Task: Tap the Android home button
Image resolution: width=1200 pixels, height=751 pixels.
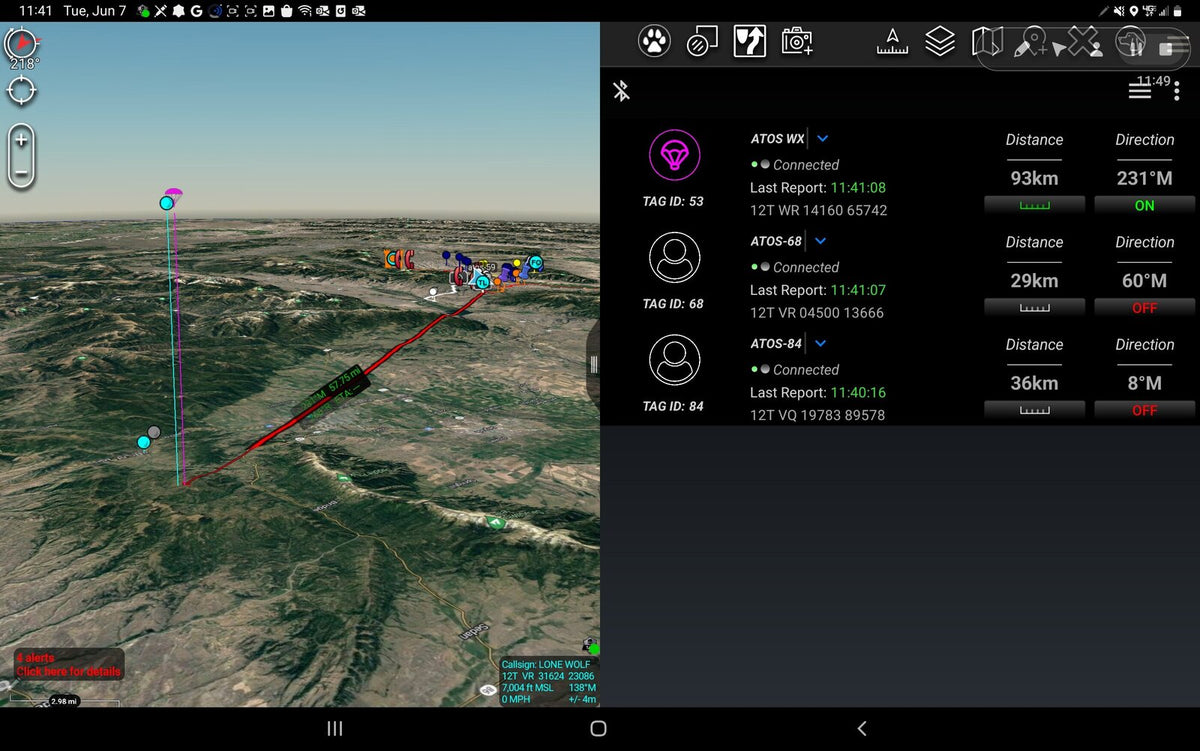Action: click(598, 729)
